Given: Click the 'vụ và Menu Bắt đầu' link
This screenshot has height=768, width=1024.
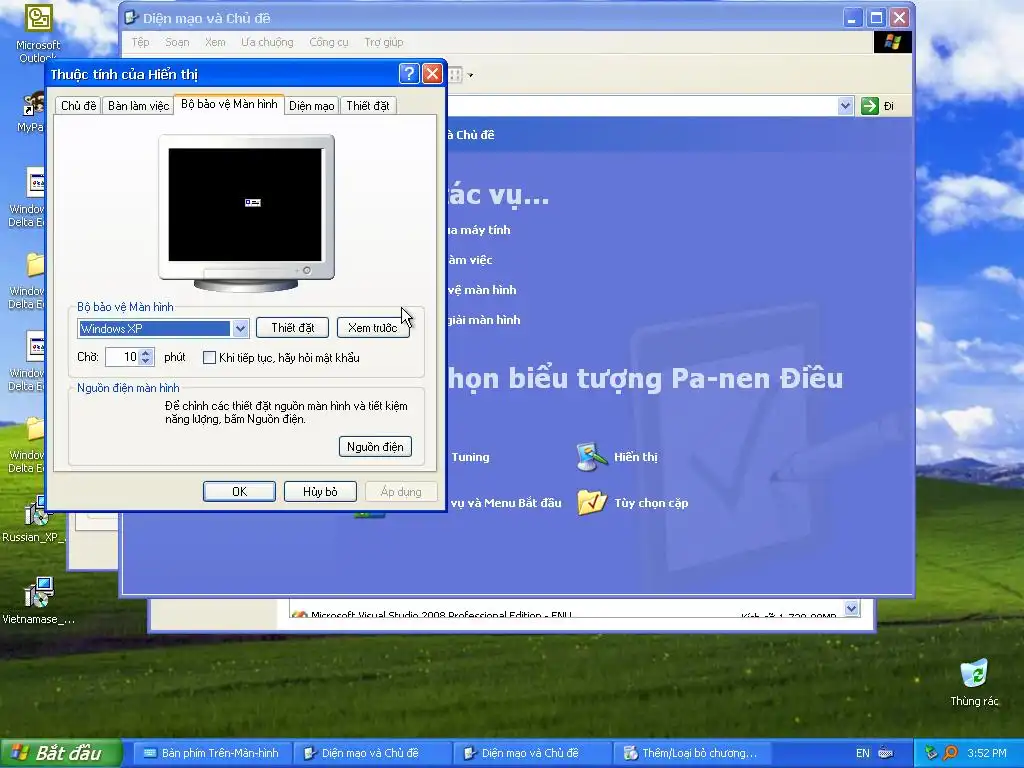Looking at the screenshot, I should pyautogui.click(x=505, y=503).
